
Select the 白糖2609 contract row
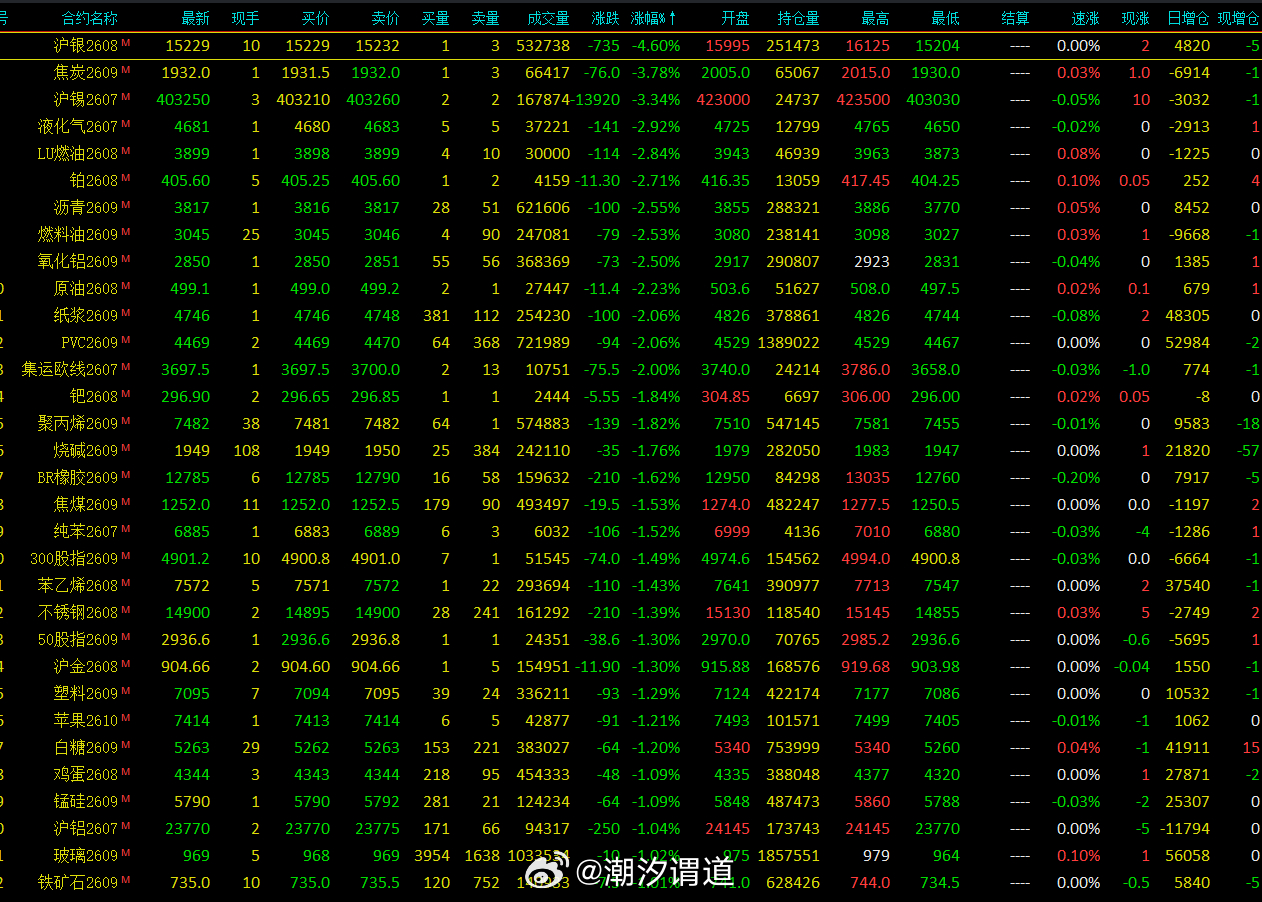(631, 747)
